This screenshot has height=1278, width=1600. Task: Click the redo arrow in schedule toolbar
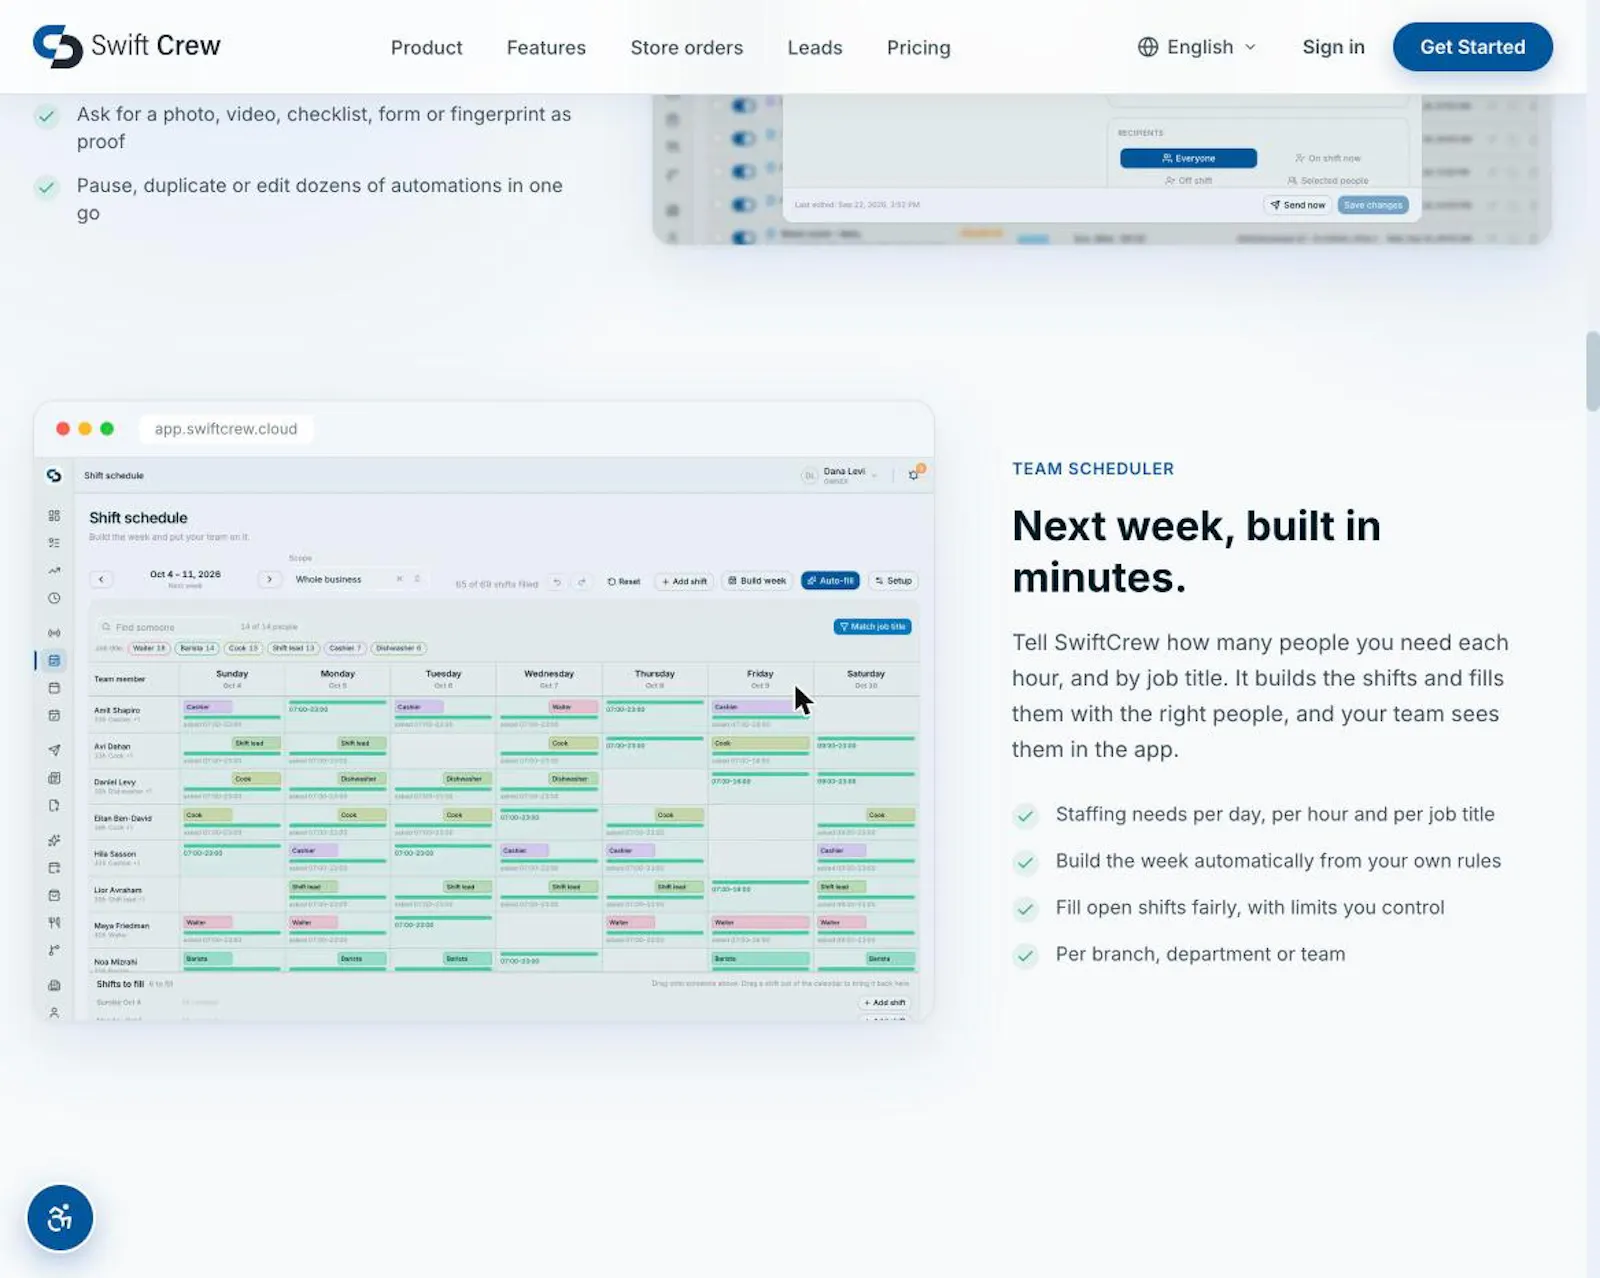[x=582, y=582]
